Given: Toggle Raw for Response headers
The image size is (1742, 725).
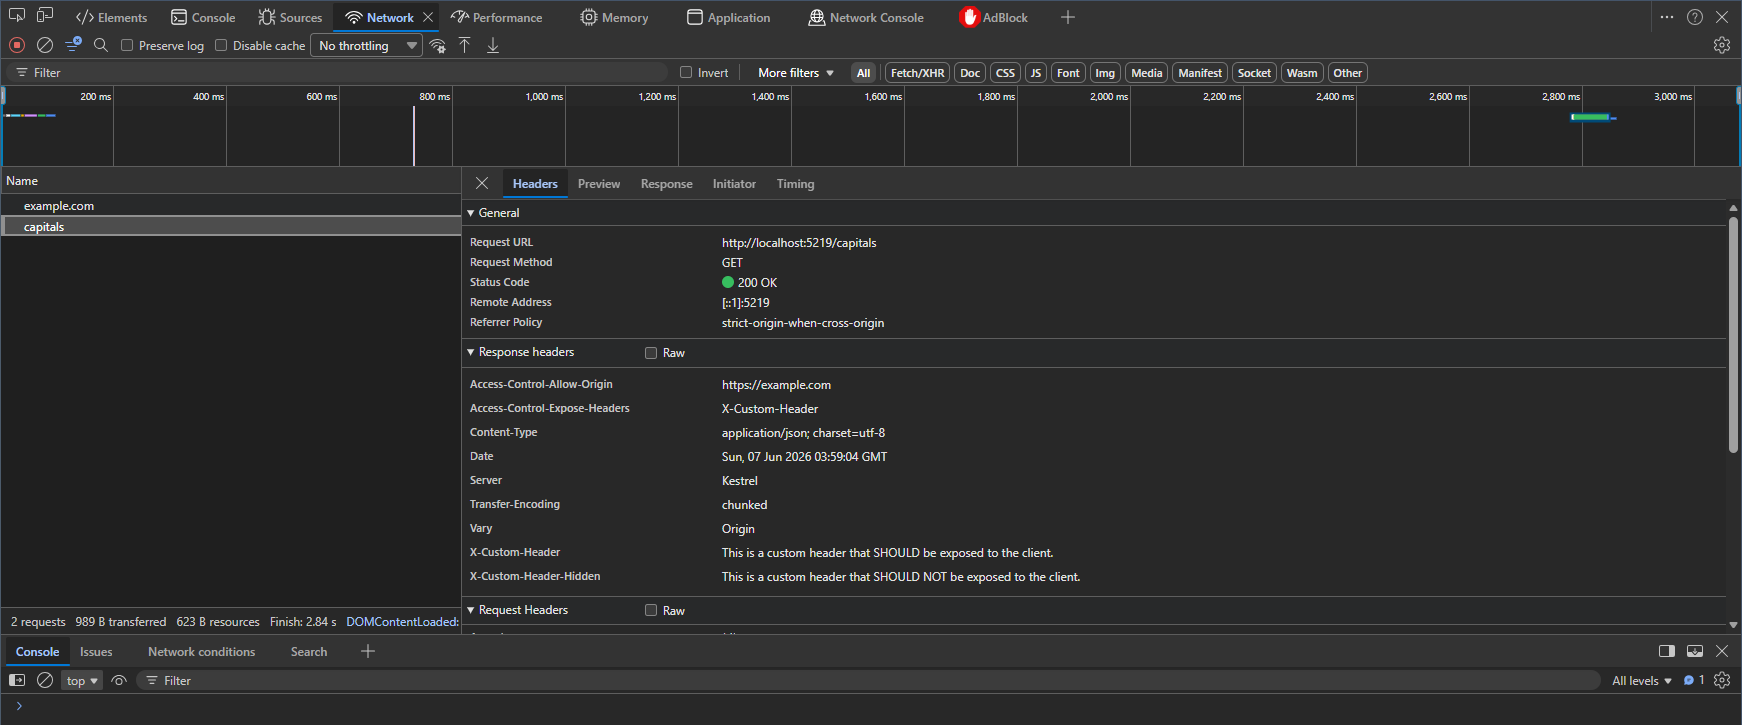Looking at the screenshot, I should click(x=651, y=353).
